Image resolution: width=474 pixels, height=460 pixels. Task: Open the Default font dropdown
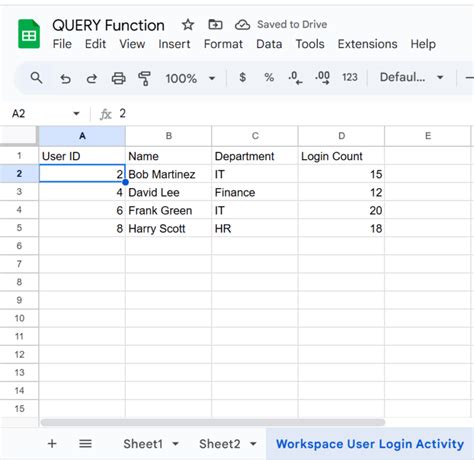(412, 77)
